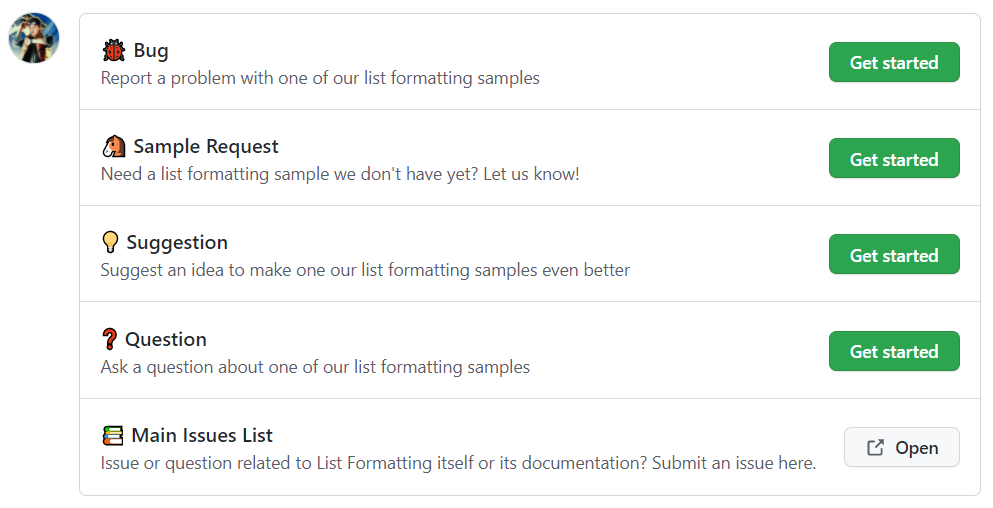Click the 'Submit an issue here' description text
Screen dimensions: 993x508
click(459, 463)
